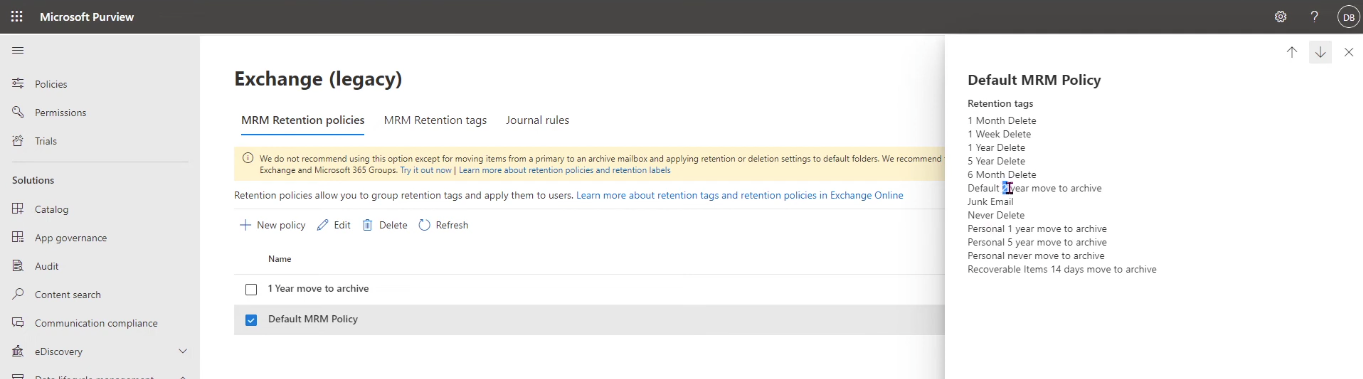Click the Never Delete tag text
The height and width of the screenshot is (379, 1363).
point(996,215)
